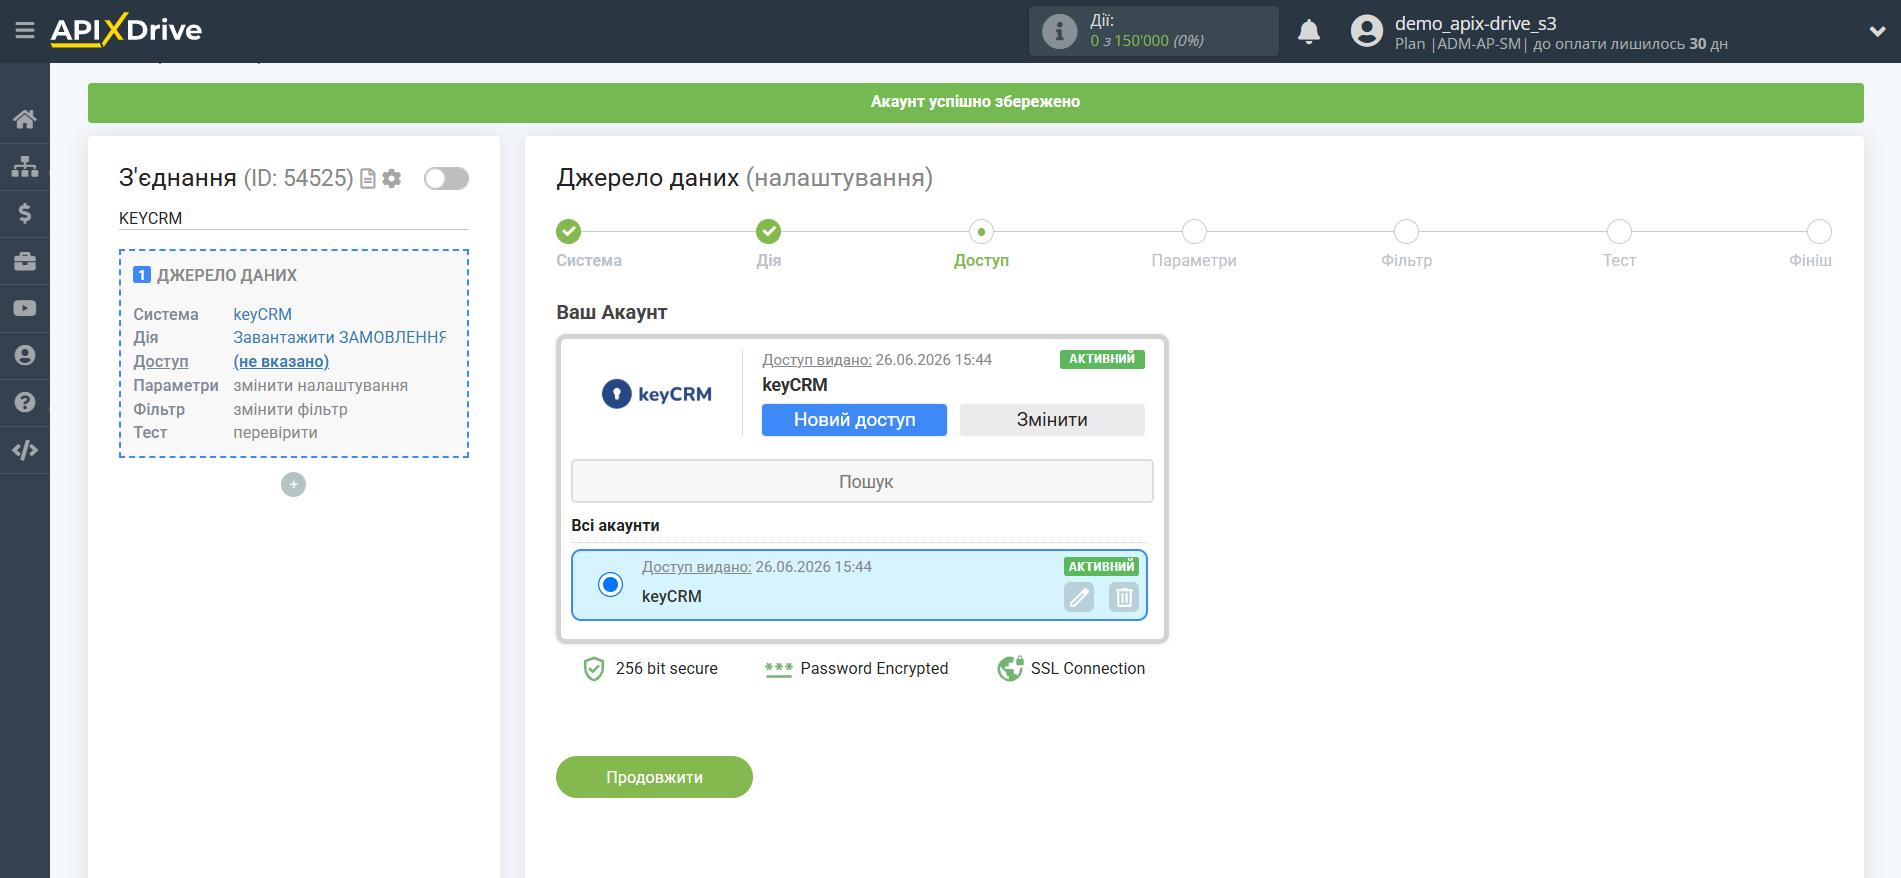
Task: Click АКТИВНИЙ badge in accounts list row
Action: [1101, 566]
